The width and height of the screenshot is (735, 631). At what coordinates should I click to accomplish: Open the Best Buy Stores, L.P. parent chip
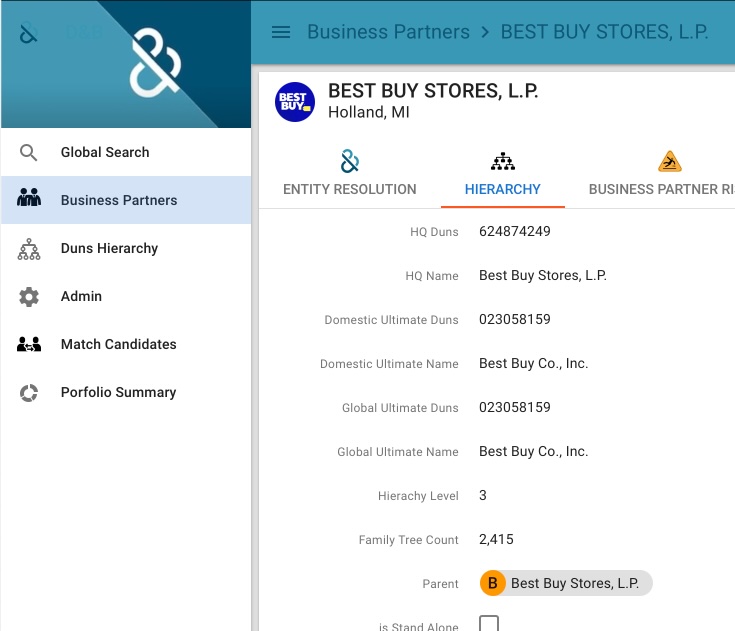pyautogui.click(x=566, y=583)
